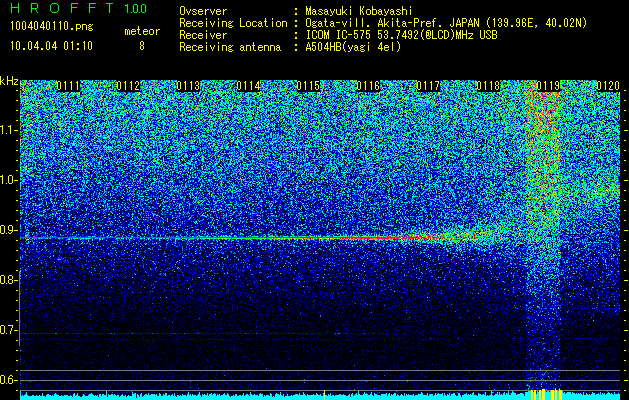Click the 1.0 kHz axis label

[x=9, y=180]
